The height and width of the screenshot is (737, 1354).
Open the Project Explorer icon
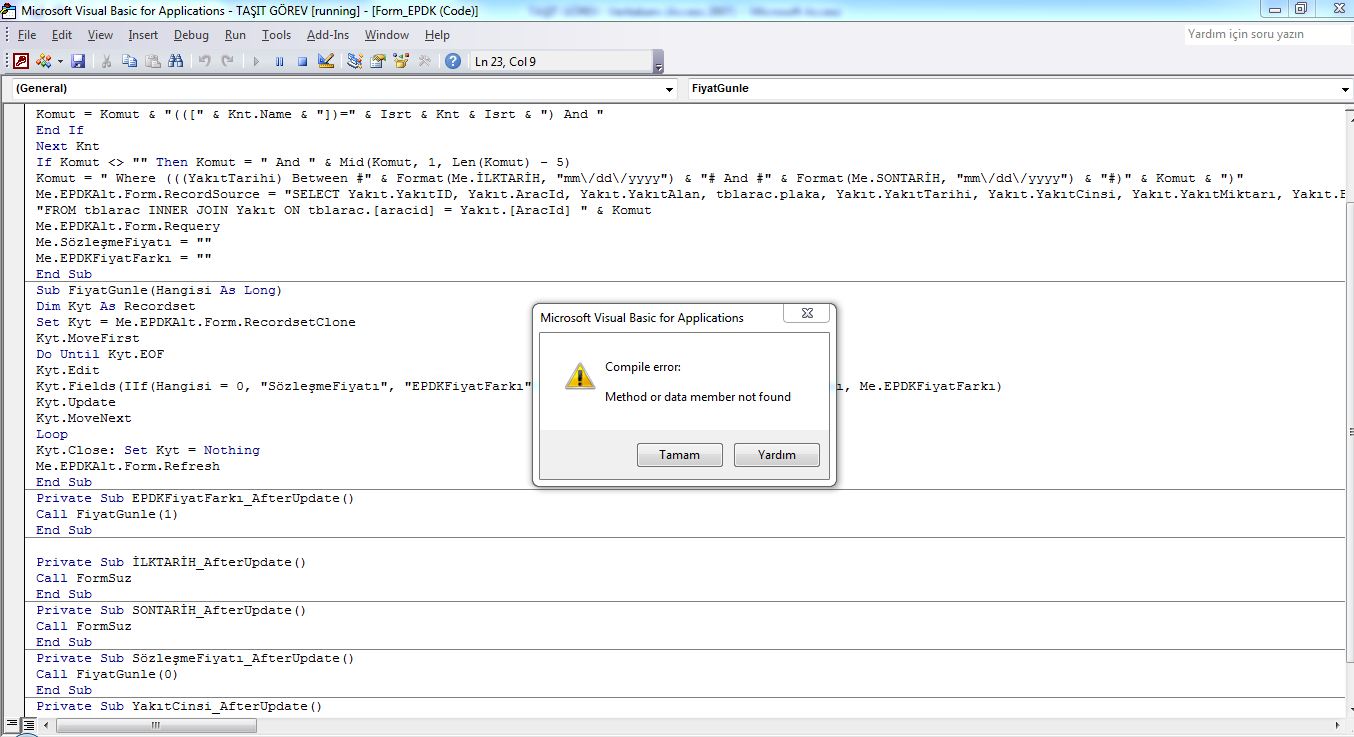point(354,61)
